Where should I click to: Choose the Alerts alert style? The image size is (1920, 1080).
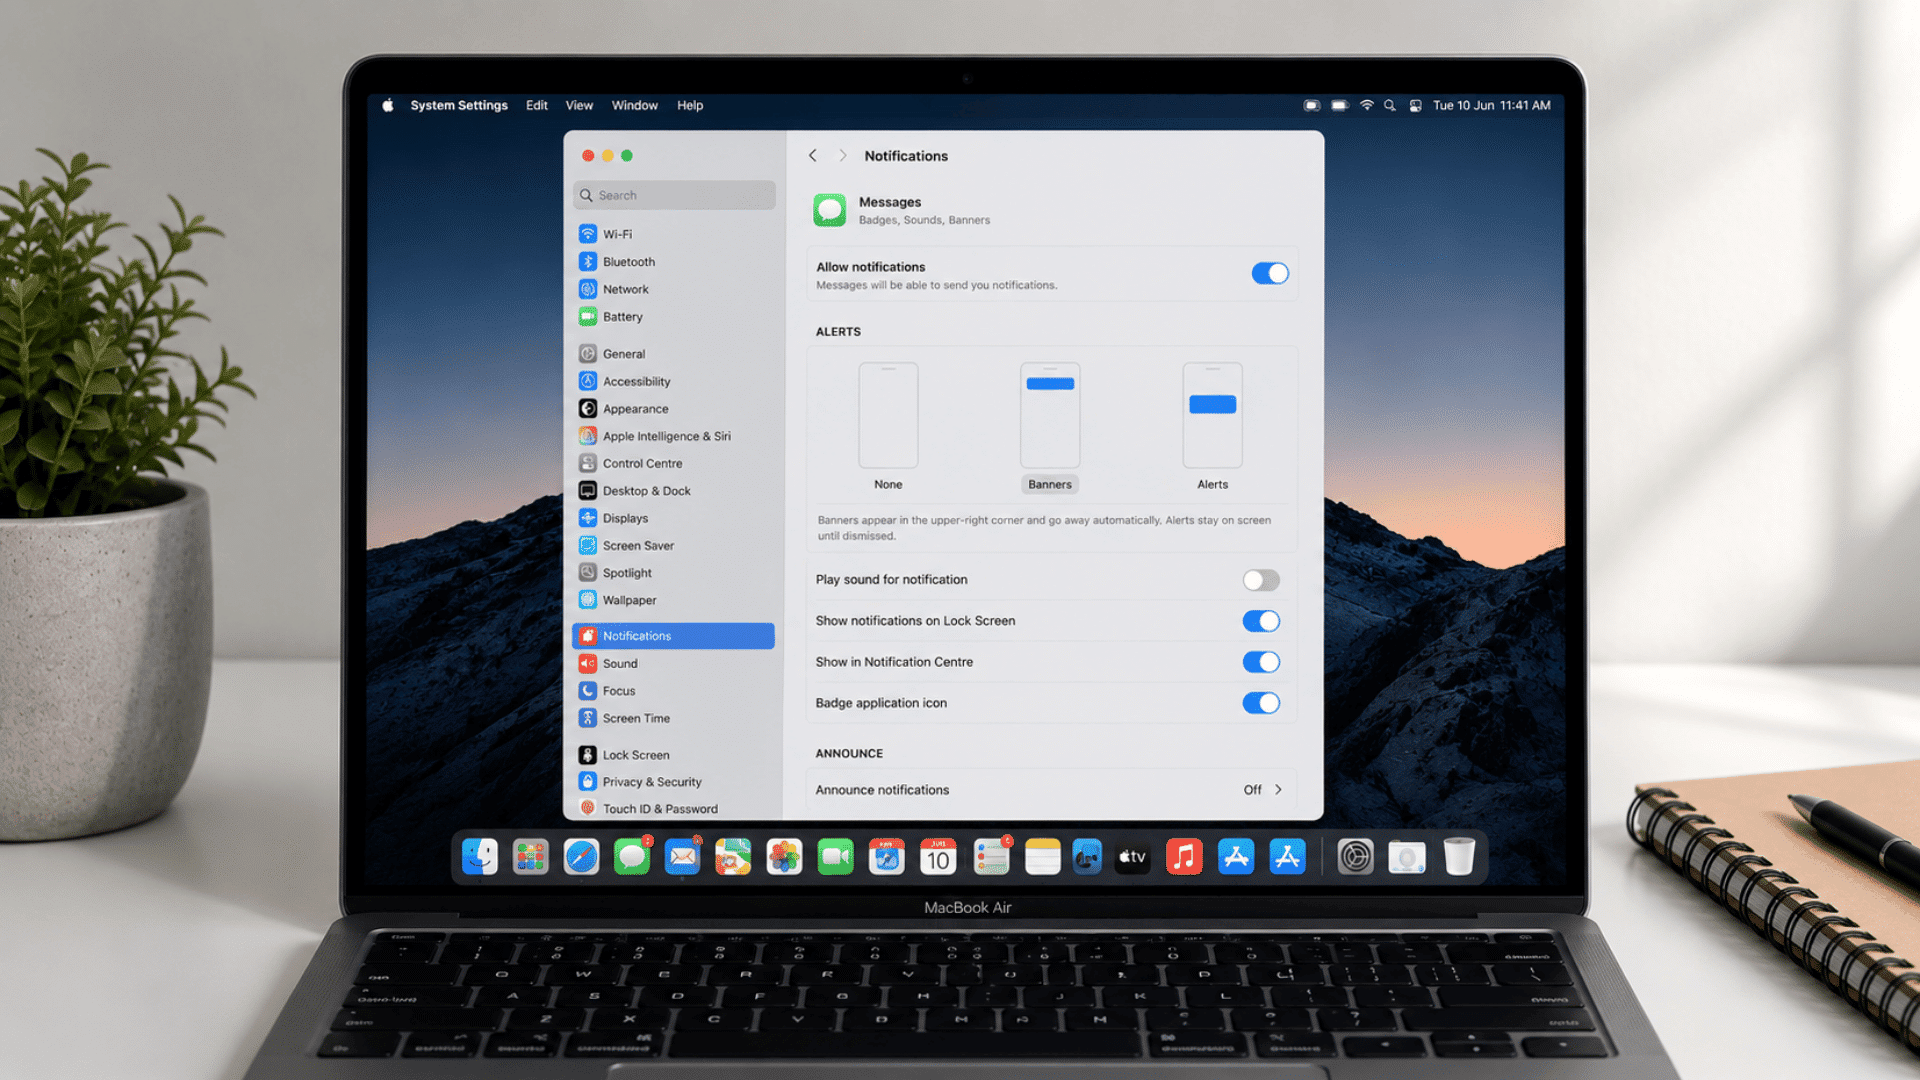point(1212,427)
